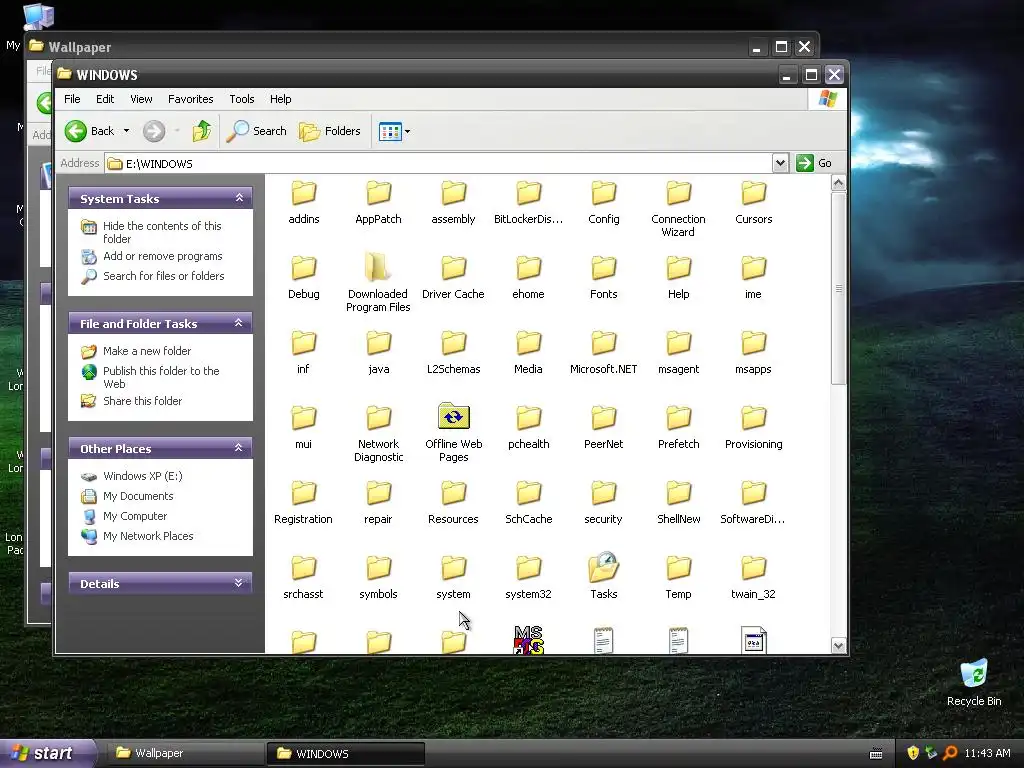Select the Downloaded Program Files folder
The width and height of the screenshot is (1024, 768).
378,283
